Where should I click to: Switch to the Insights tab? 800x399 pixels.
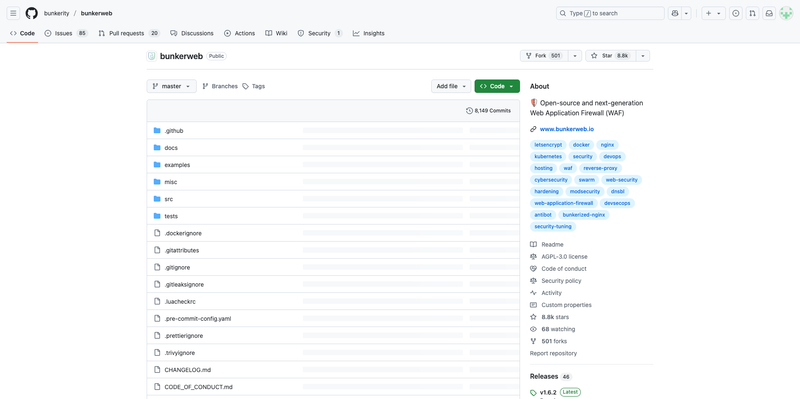(368, 33)
